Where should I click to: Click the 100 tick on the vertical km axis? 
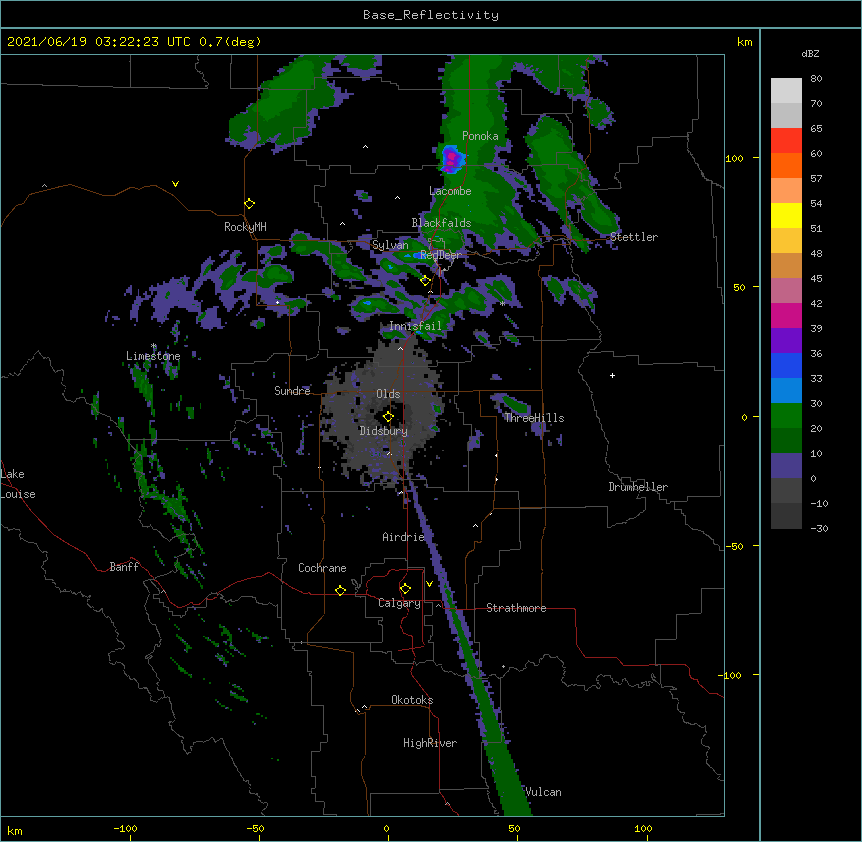tap(734, 158)
